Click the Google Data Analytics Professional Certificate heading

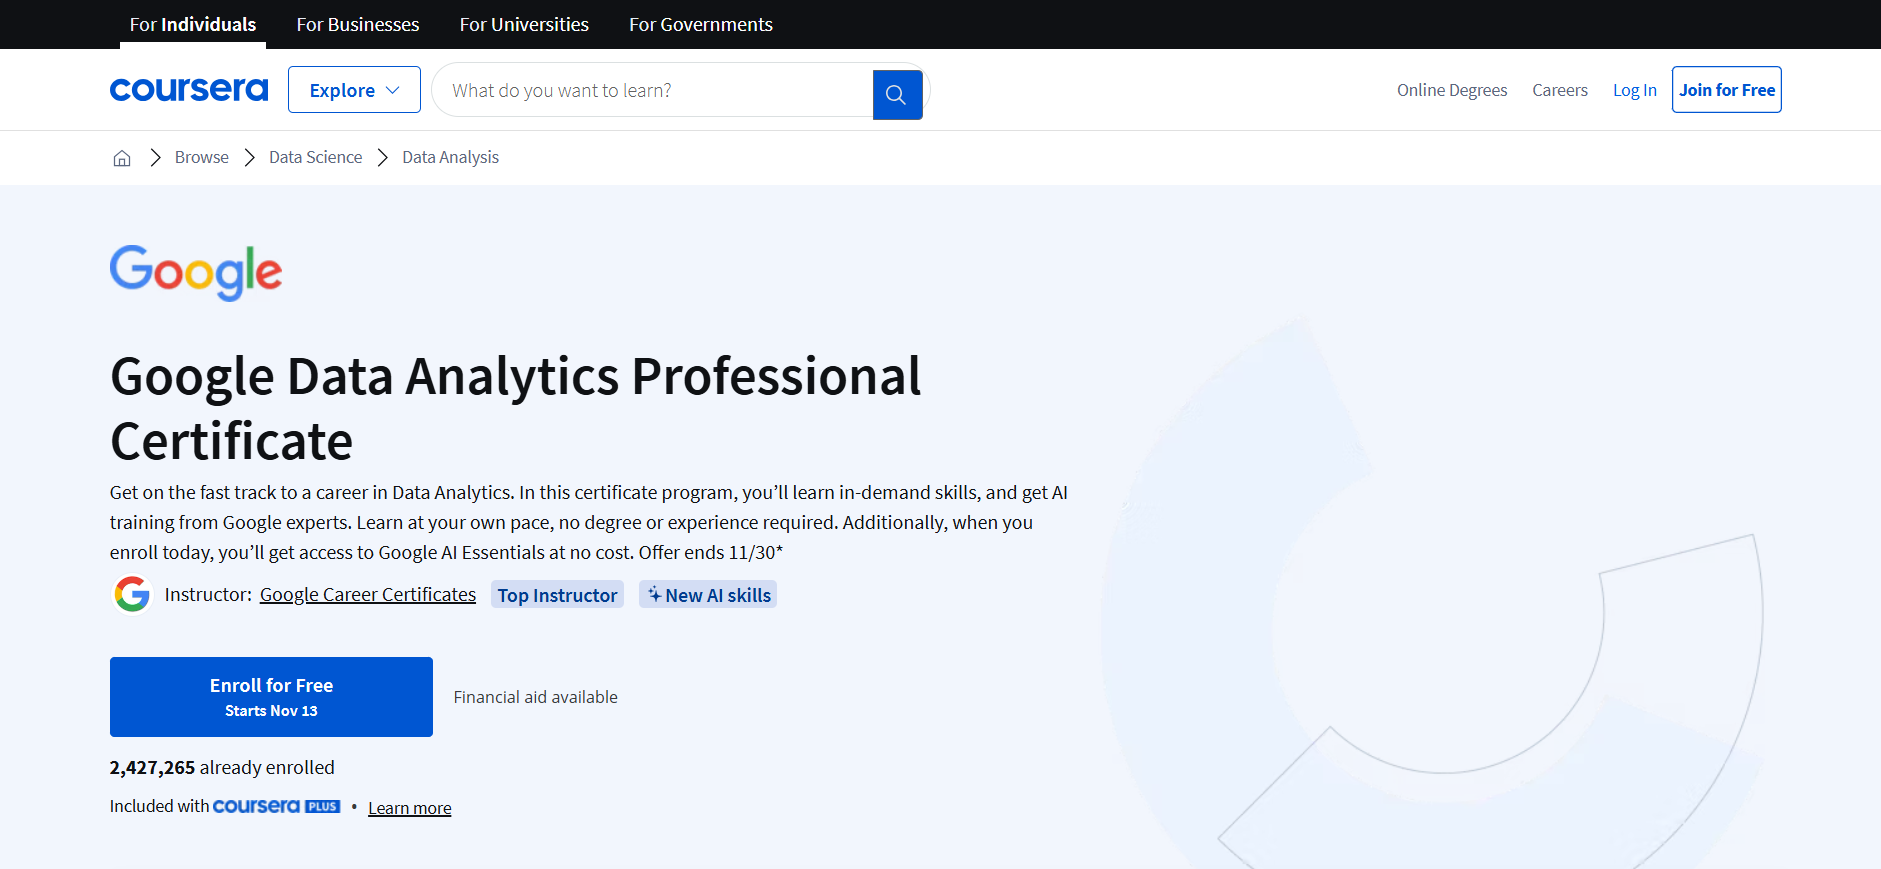(x=516, y=408)
